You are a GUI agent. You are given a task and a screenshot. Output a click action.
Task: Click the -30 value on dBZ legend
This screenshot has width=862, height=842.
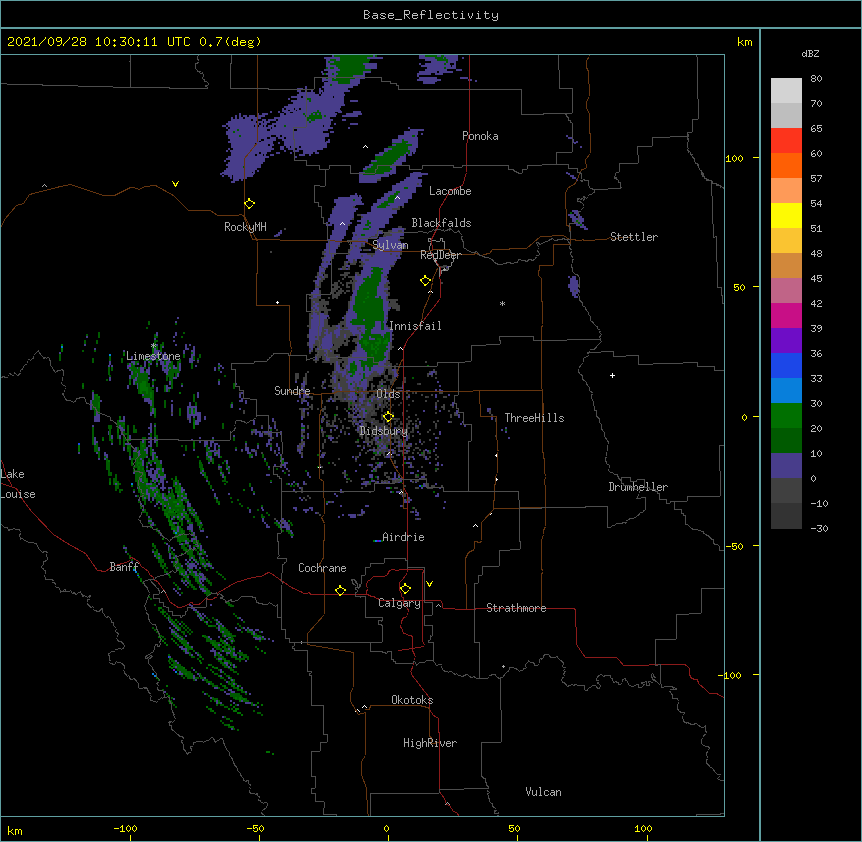(819, 529)
